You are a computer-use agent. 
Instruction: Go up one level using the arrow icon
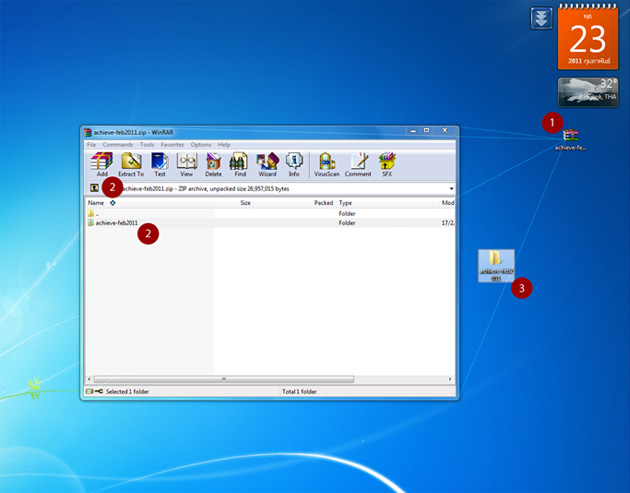pos(94,188)
